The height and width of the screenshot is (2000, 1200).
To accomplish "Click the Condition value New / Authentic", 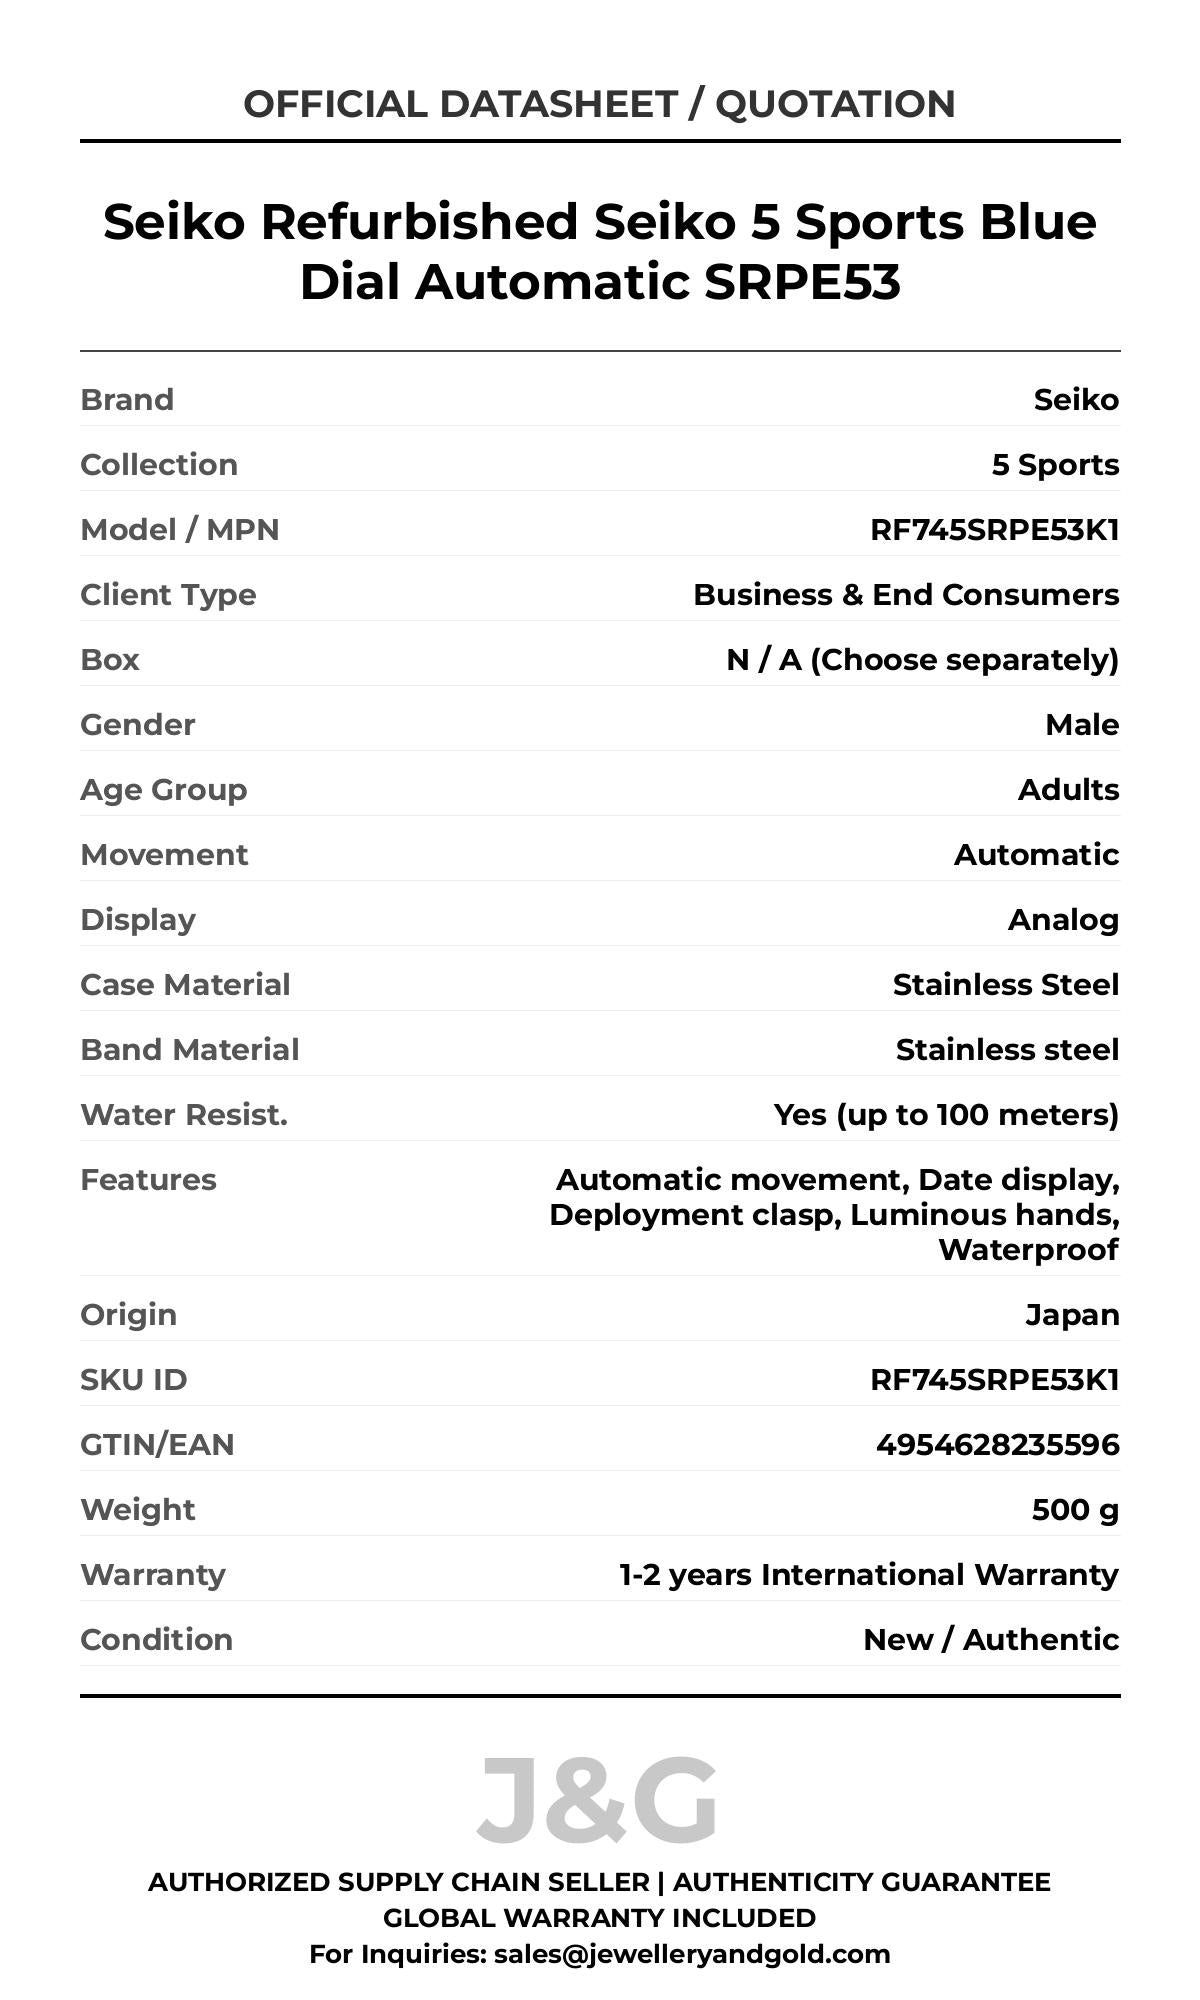I will [x=991, y=1639].
